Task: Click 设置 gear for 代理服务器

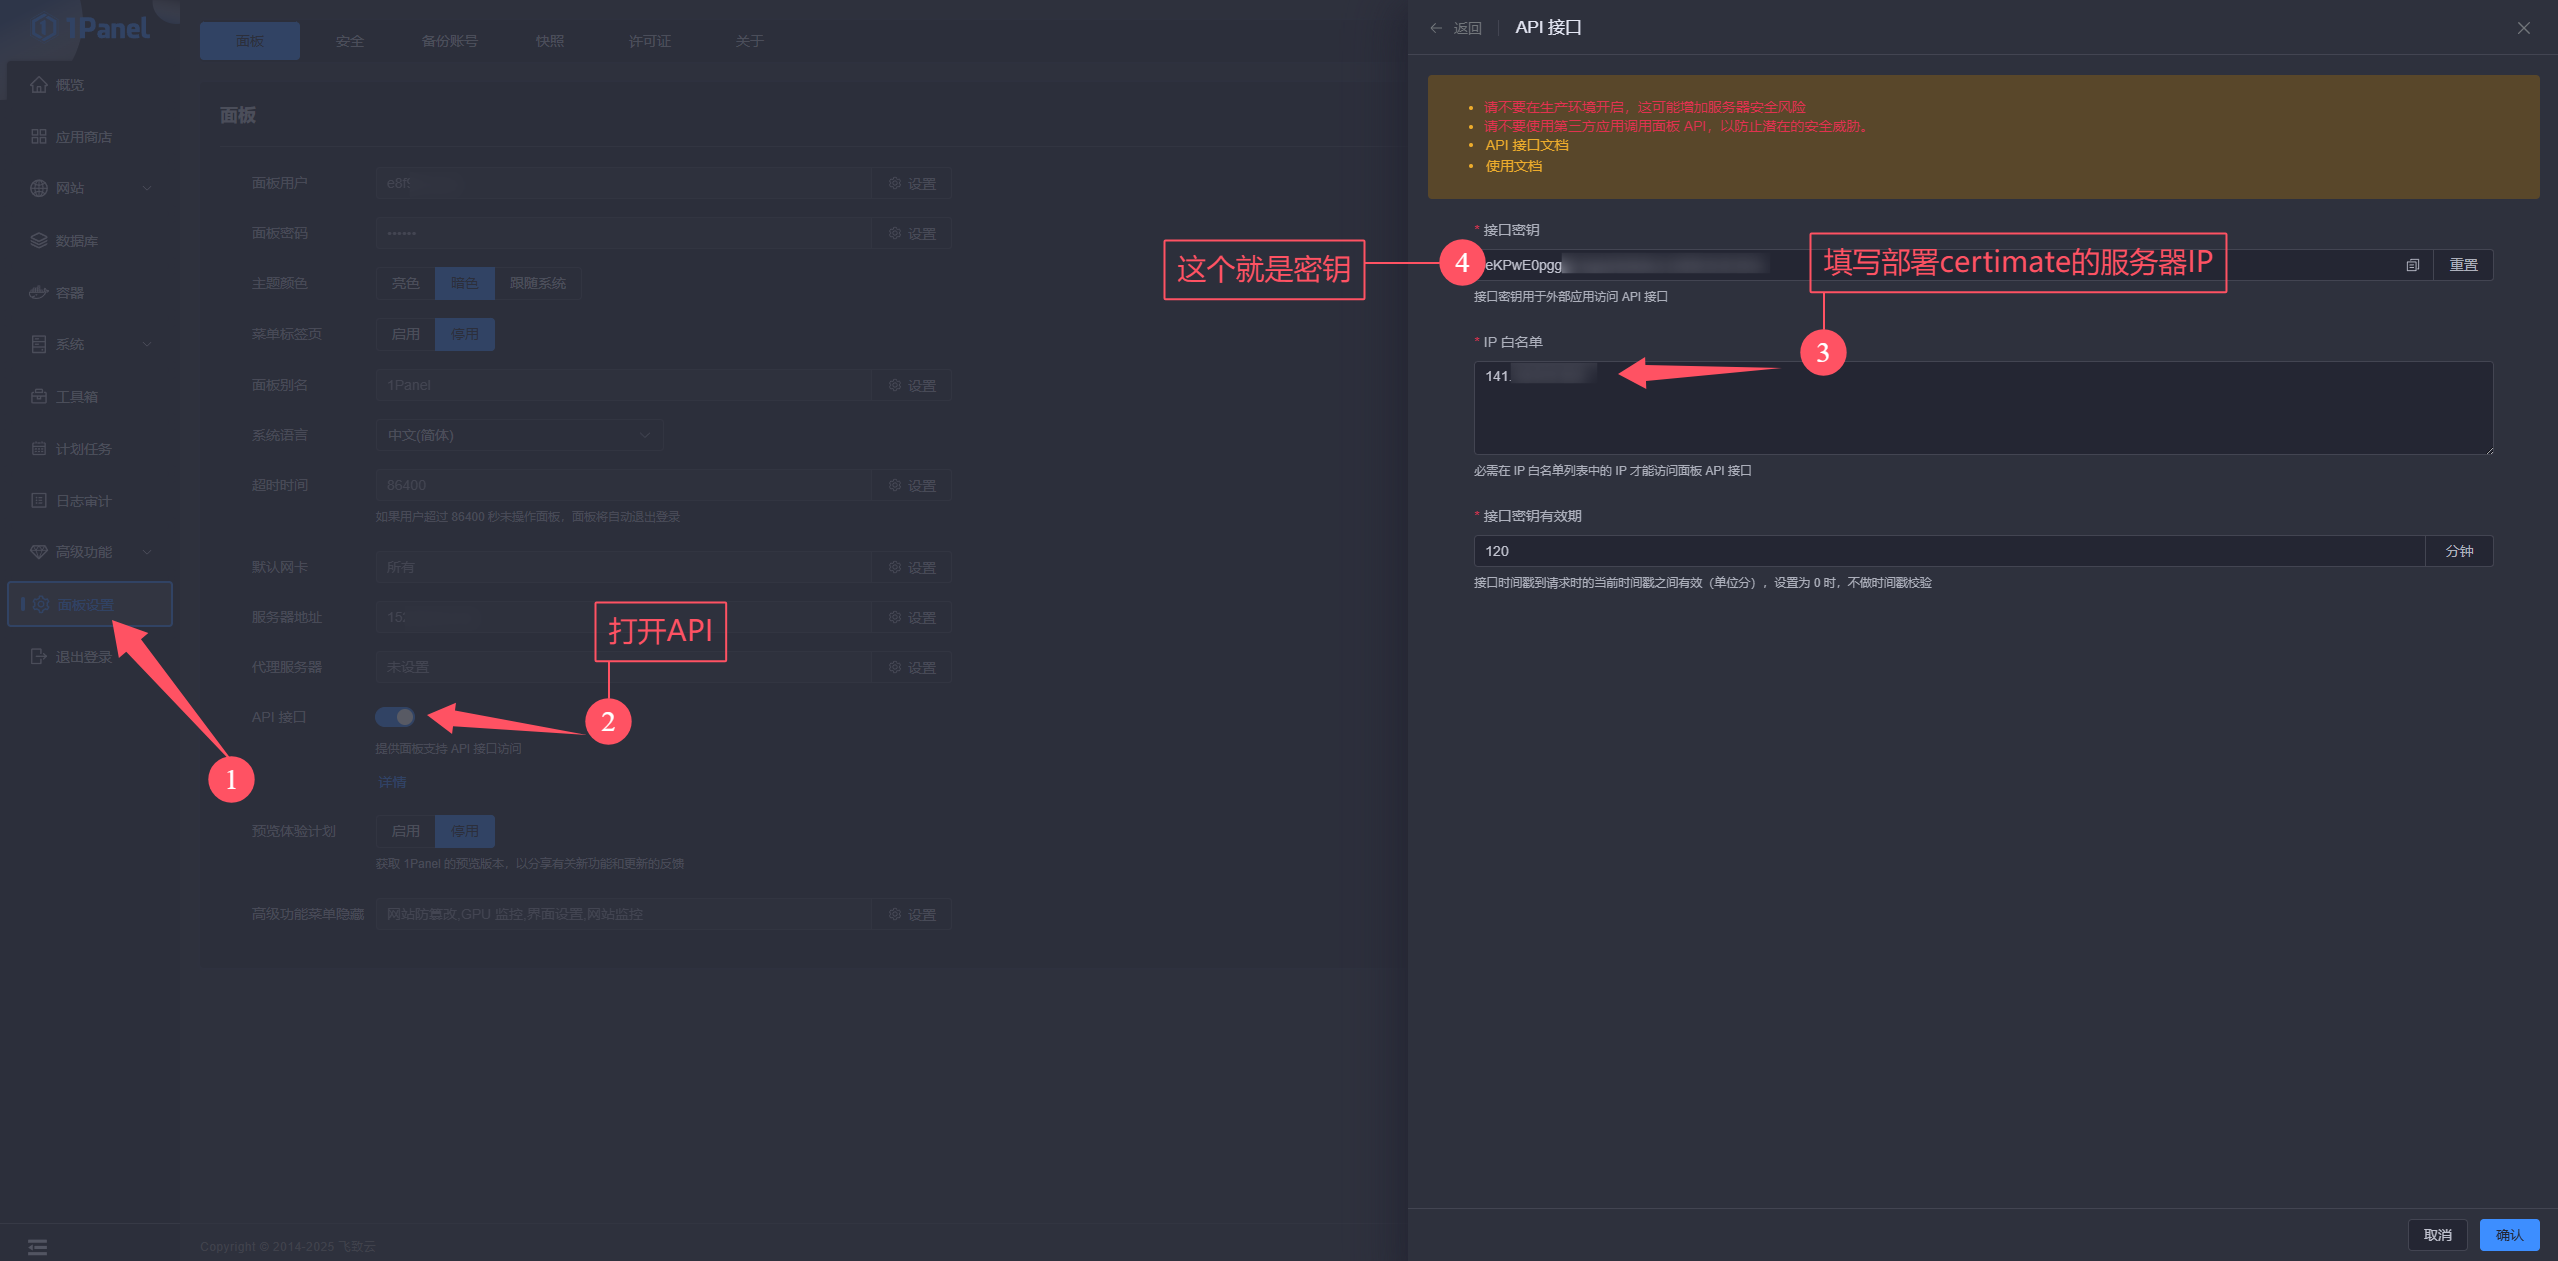Action: (x=912, y=668)
